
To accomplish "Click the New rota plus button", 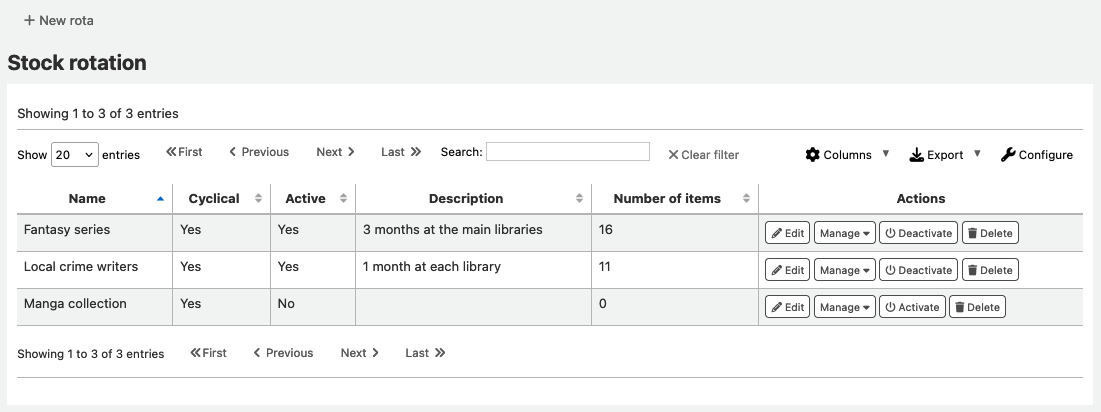I will point(59,20).
